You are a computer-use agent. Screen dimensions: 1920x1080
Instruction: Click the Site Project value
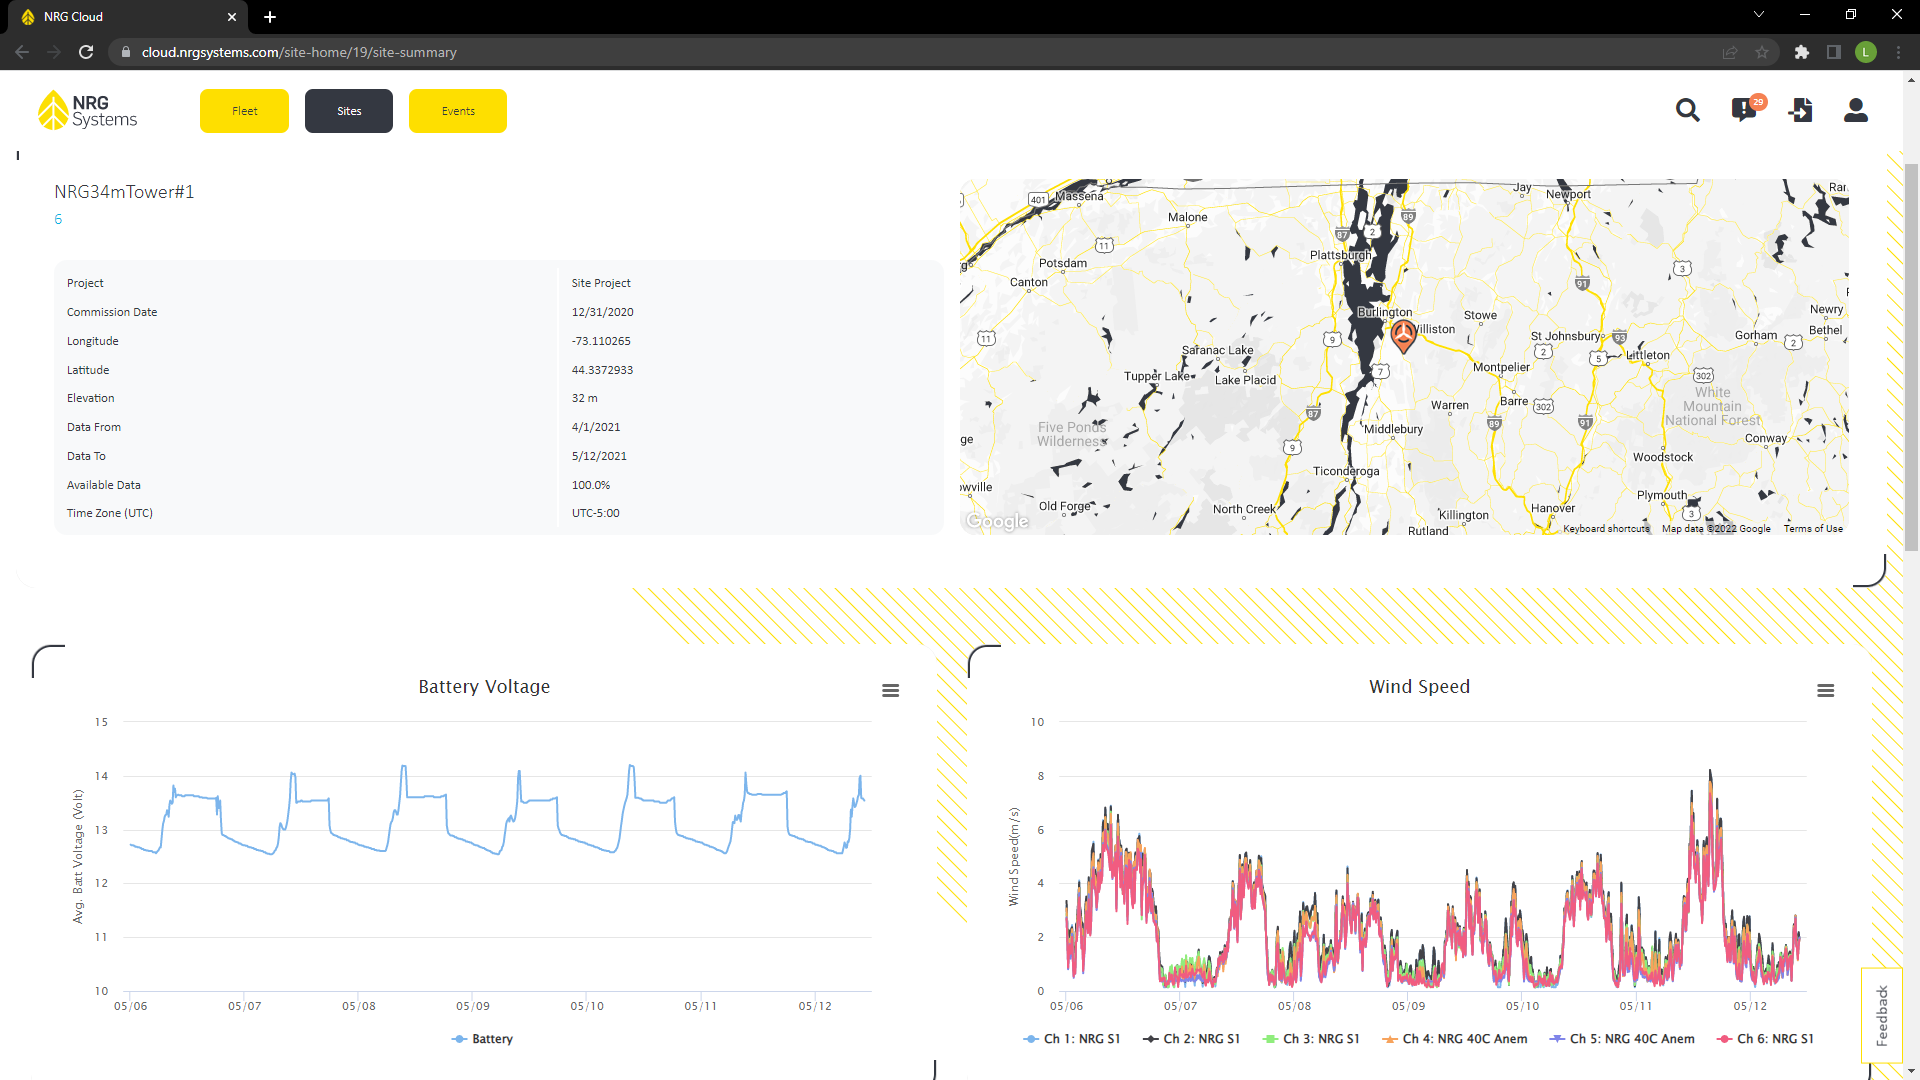[601, 283]
